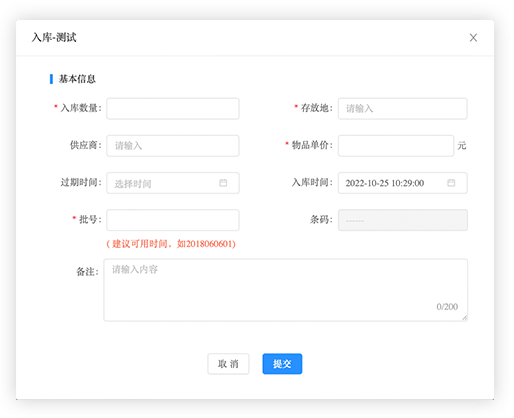
Task: Click calendar icon in 过期时间 field
Action: tap(223, 183)
